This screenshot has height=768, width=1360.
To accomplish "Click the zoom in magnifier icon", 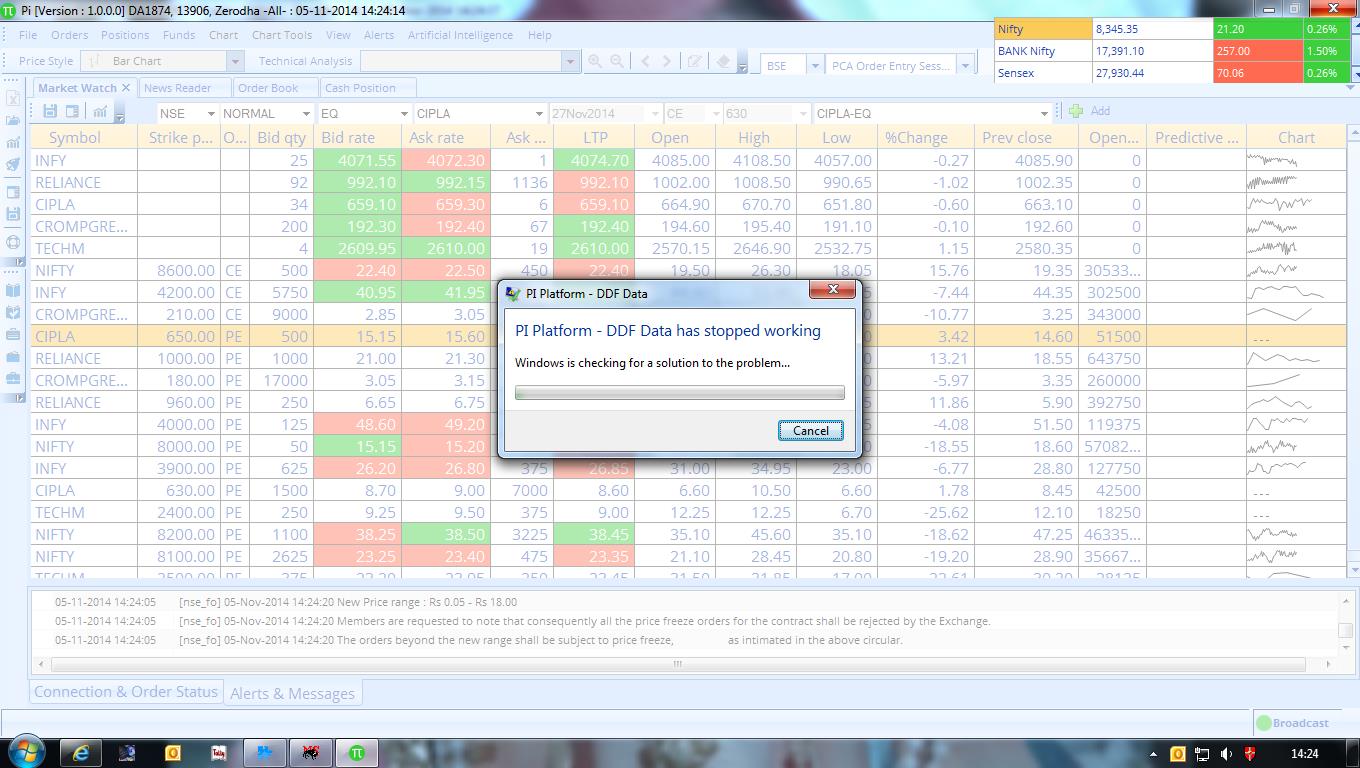I will 595,61.
